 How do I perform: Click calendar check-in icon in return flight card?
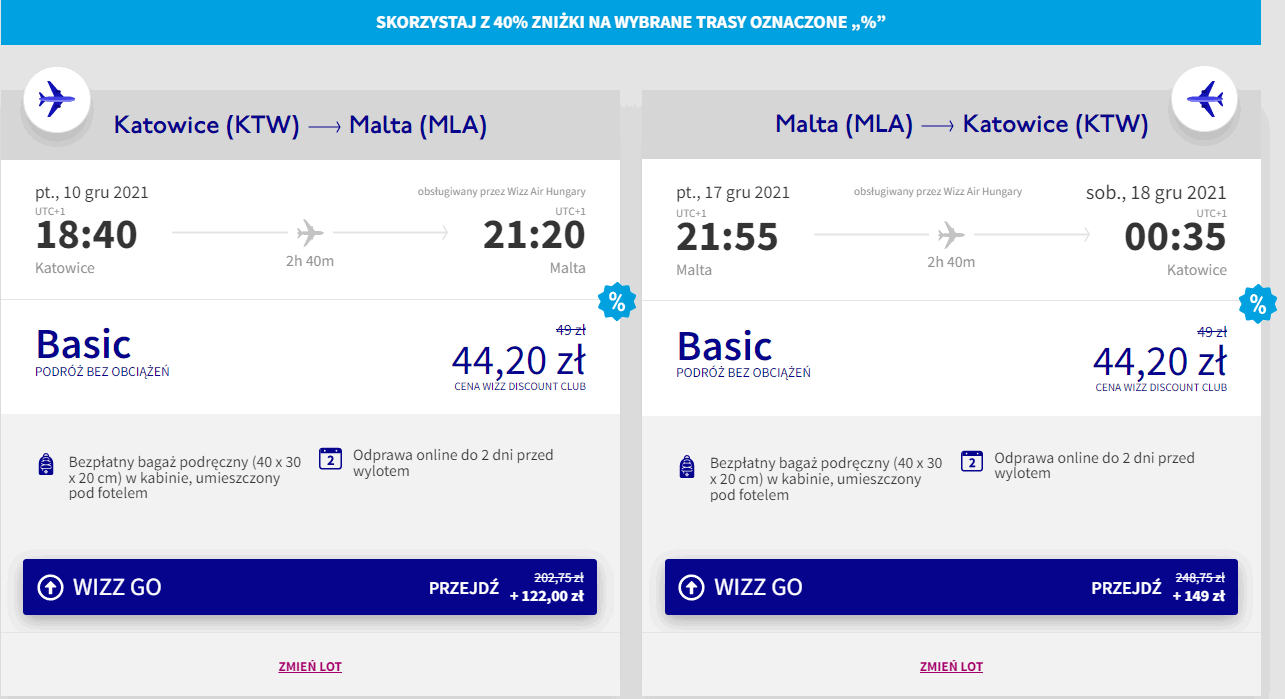pyautogui.click(x=971, y=460)
